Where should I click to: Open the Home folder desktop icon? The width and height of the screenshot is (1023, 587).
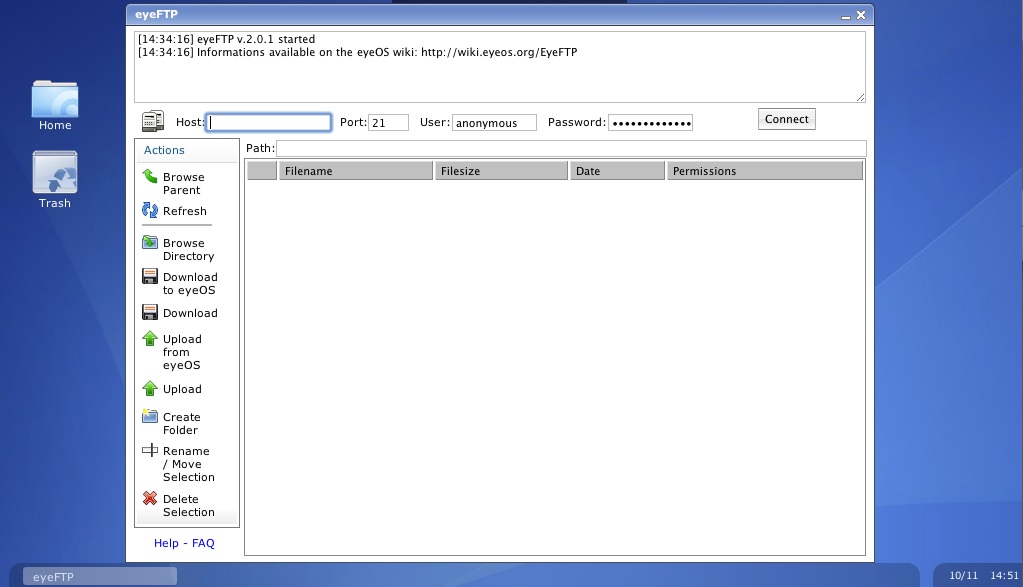tap(55, 106)
